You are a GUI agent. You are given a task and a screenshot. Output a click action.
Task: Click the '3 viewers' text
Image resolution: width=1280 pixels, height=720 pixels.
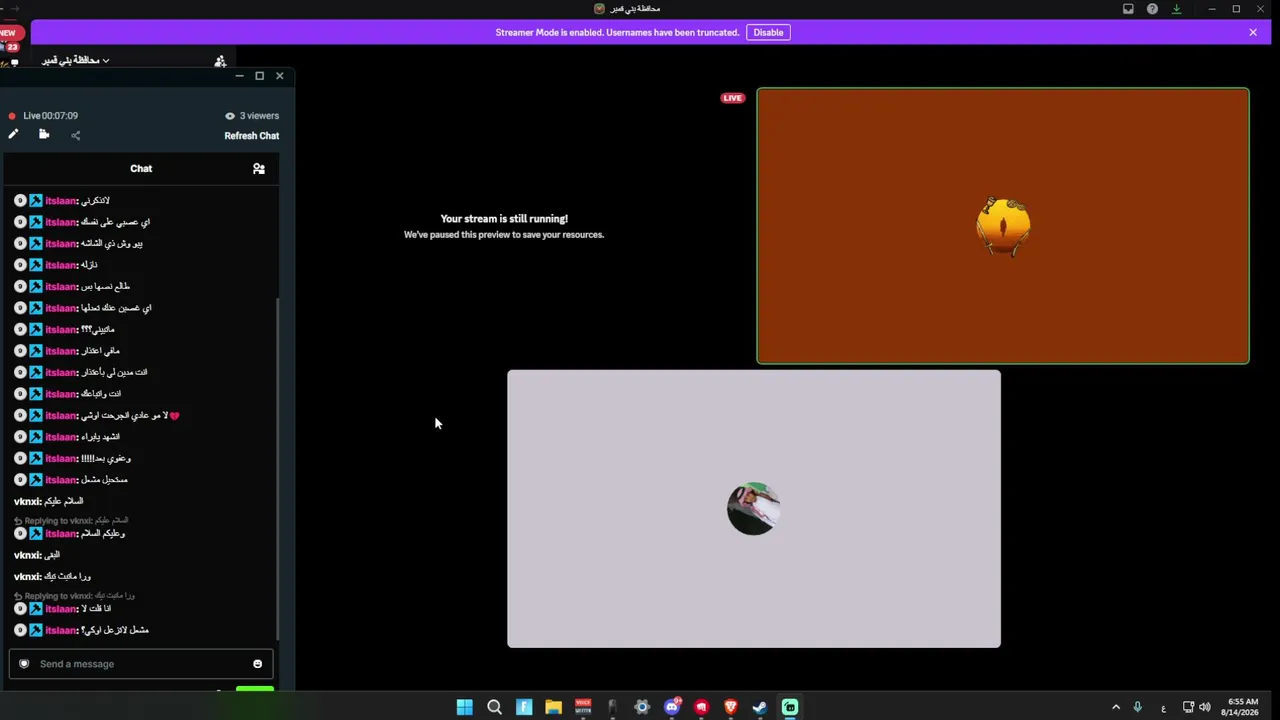coord(258,116)
